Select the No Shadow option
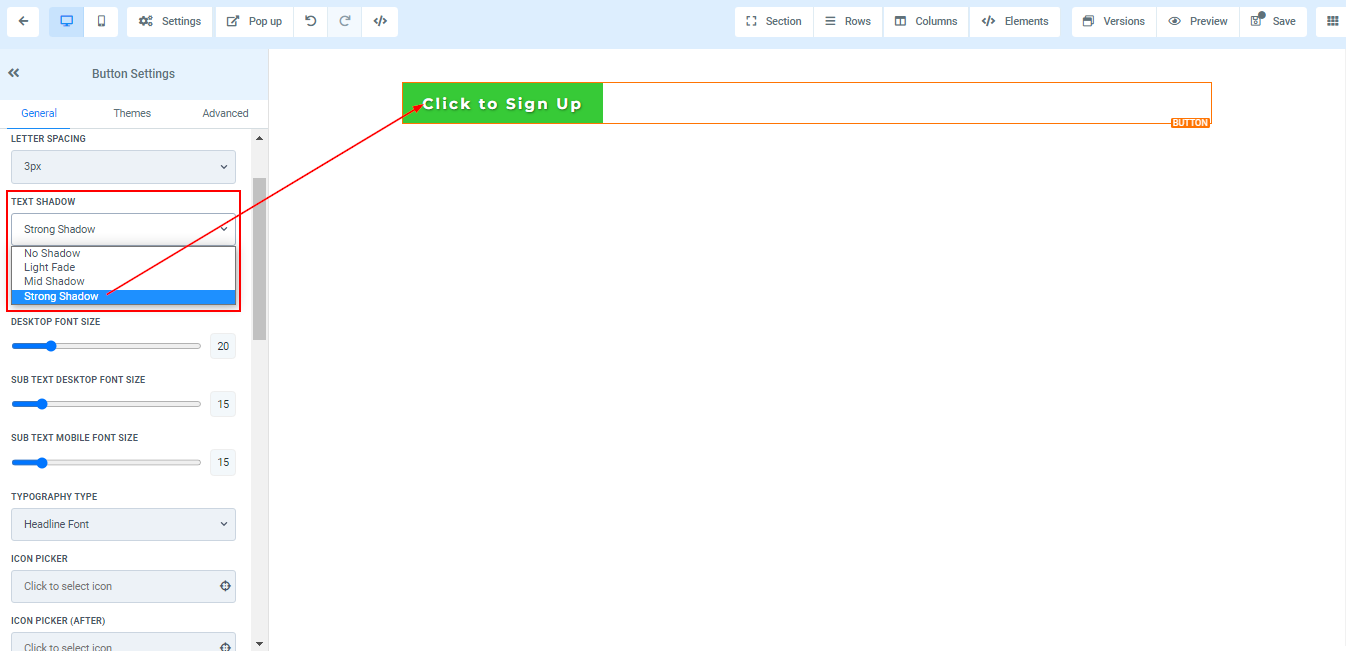Viewport: 1346px width, 651px height. (52, 253)
